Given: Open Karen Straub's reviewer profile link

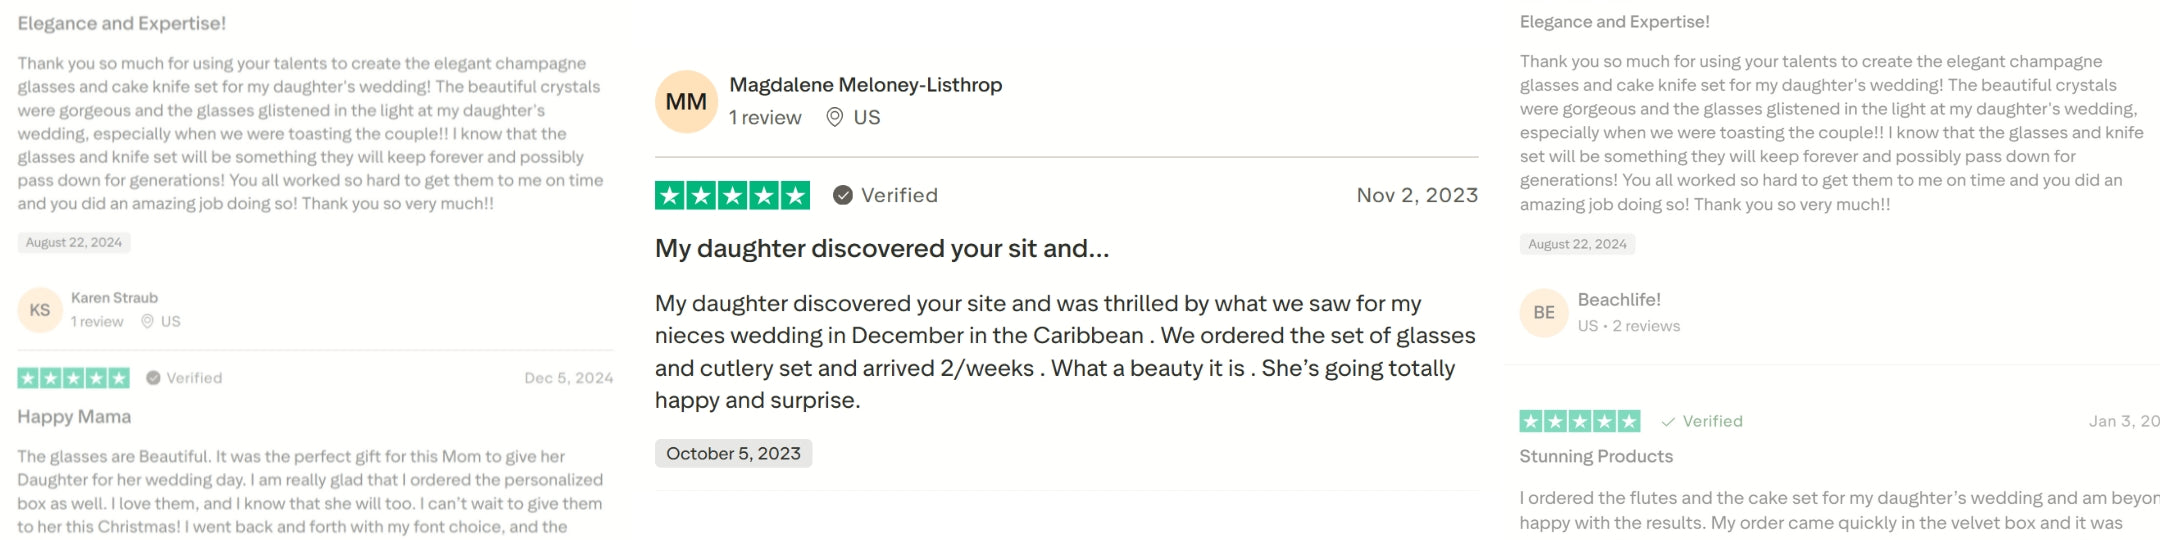Looking at the screenshot, I should click(114, 298).
